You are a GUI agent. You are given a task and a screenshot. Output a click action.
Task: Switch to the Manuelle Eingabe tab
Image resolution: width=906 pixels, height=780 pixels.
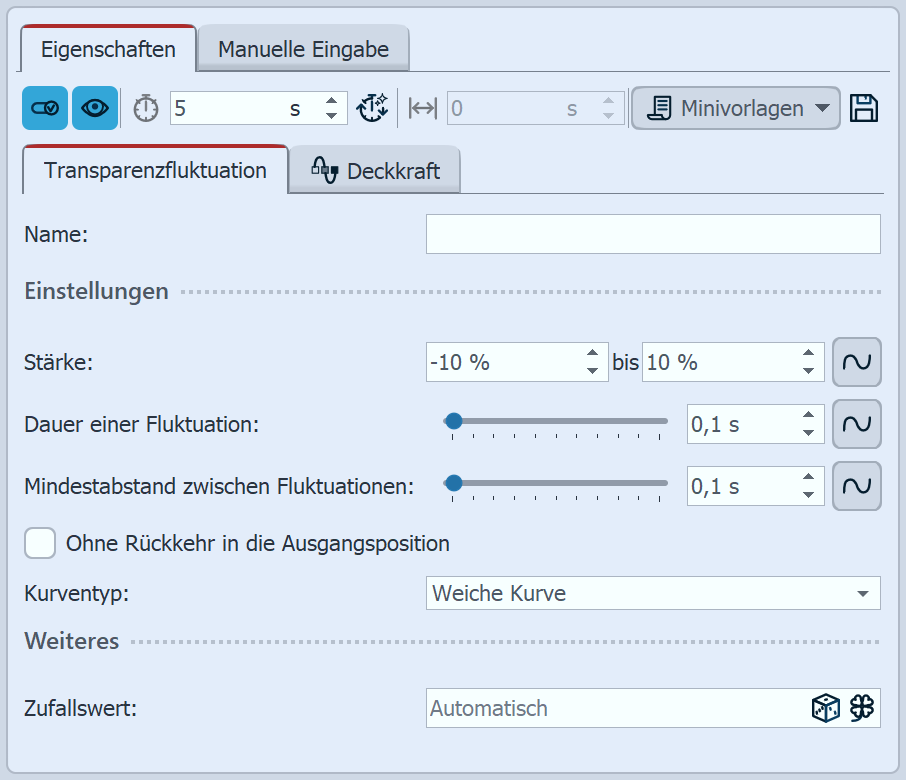pyautogui.click(x=302, y=47)
